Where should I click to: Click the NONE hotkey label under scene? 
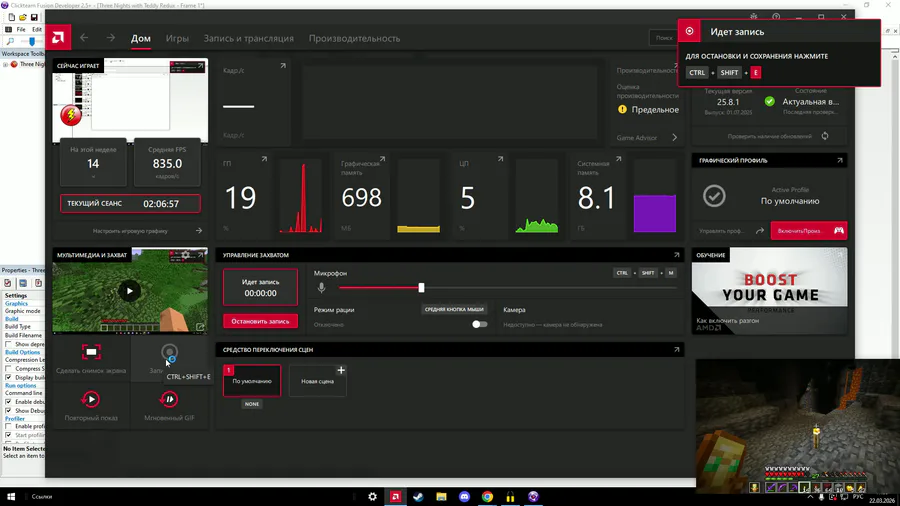[252, 404]
